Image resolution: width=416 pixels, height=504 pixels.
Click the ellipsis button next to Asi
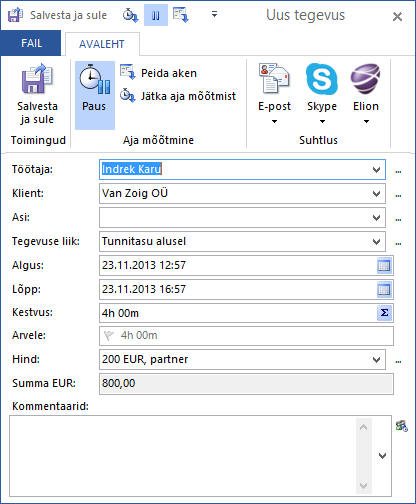(398, 219)
